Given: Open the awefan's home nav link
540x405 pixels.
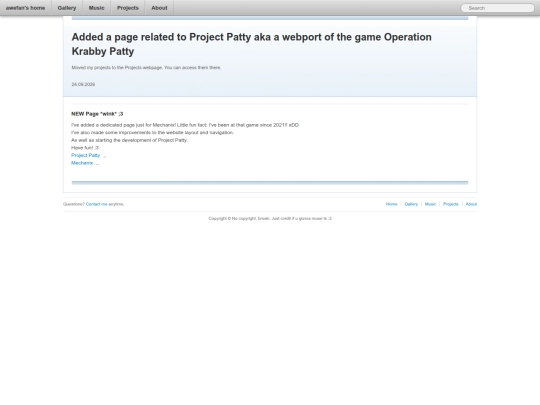Looking at the screenshot, I should pos(25,8).
